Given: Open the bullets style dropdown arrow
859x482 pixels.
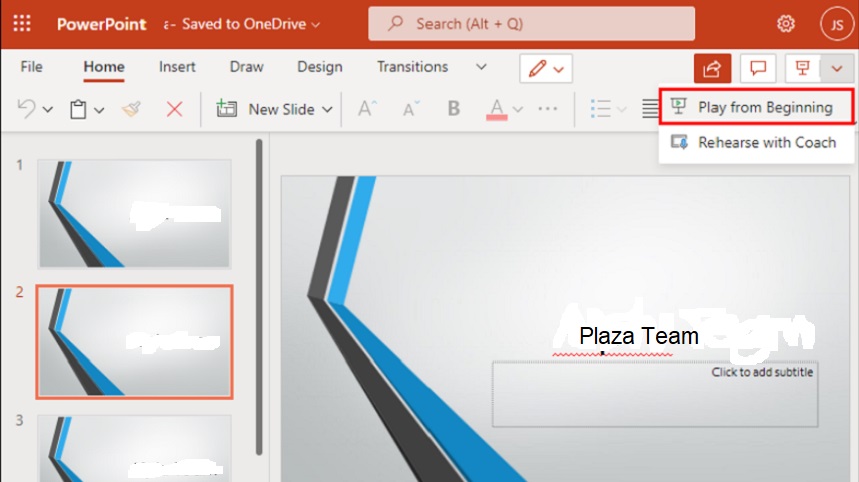Looking at the screenshot, I should tap(622, 110).
